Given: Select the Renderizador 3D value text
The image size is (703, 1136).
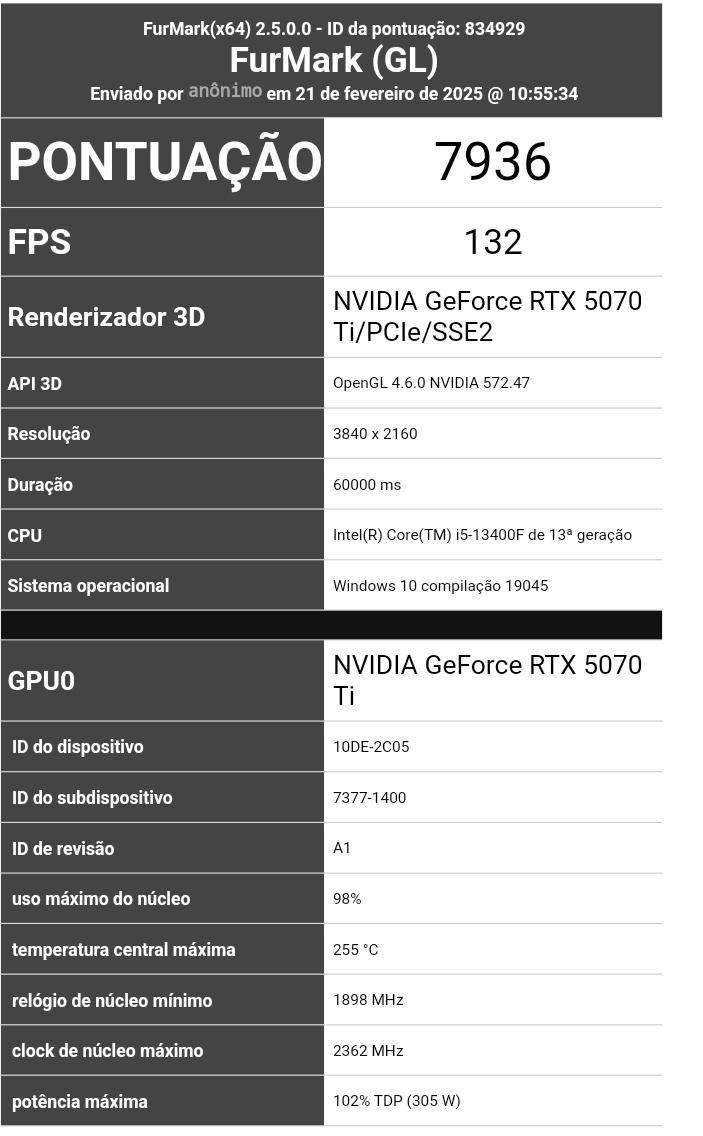Looking at the screenshot, I should 487,316.
